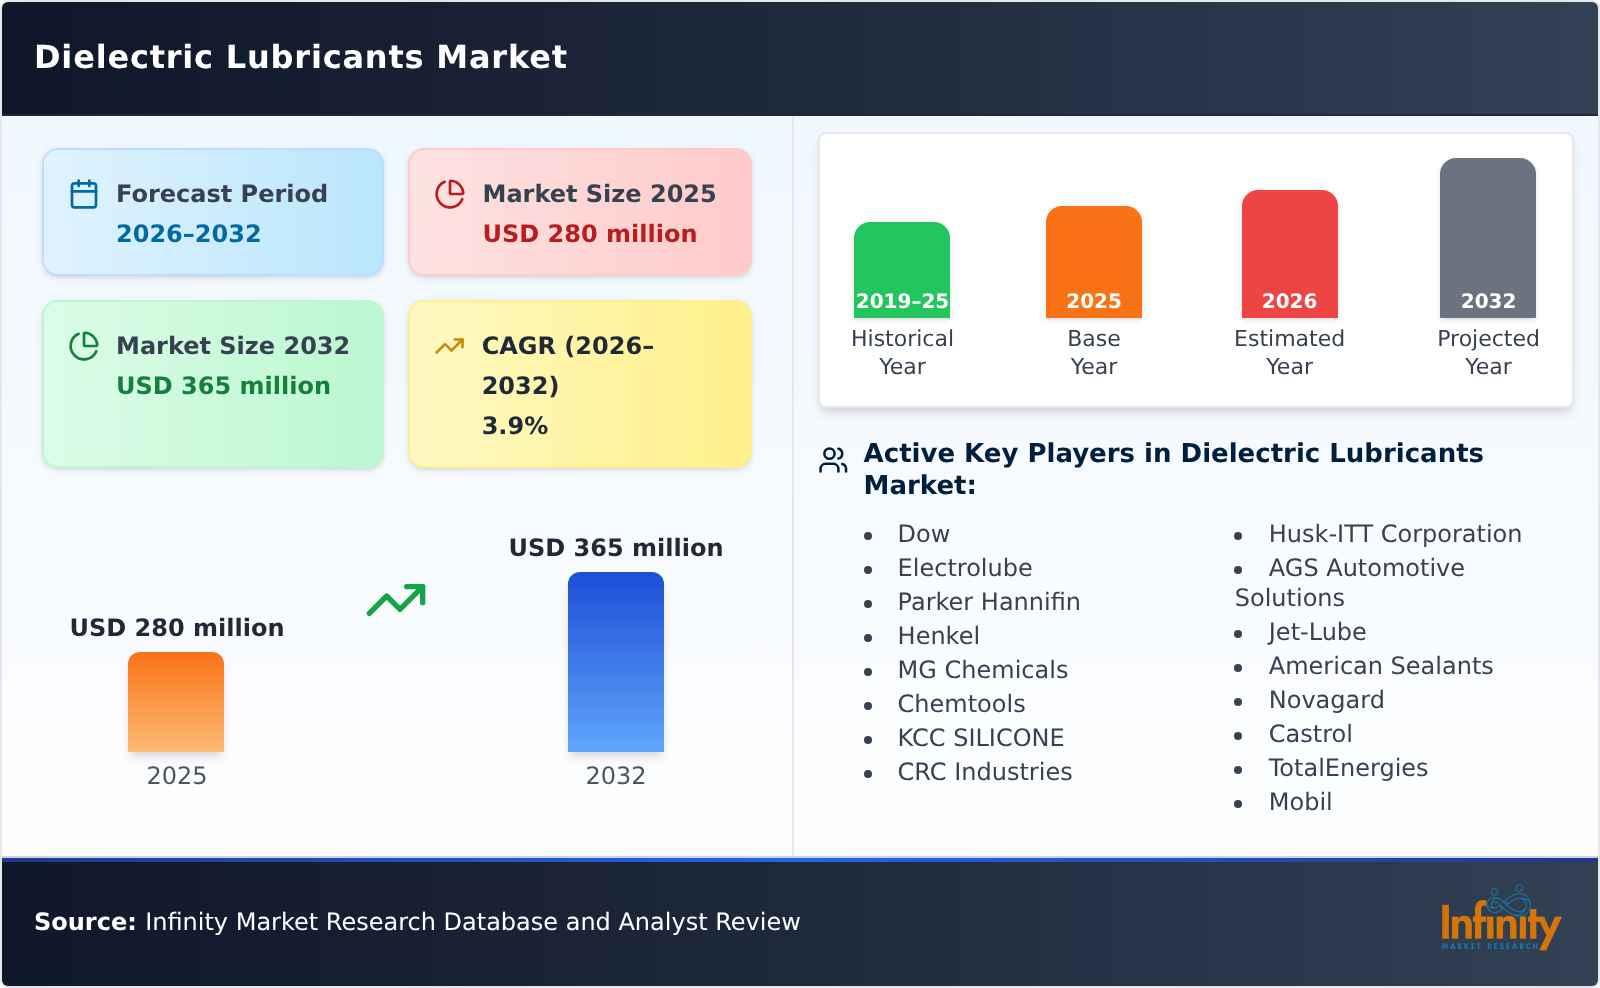Click the orange Base Year 2025 bar
The width and height of the screenshot is (1600, 988).
pos(1093,262)
